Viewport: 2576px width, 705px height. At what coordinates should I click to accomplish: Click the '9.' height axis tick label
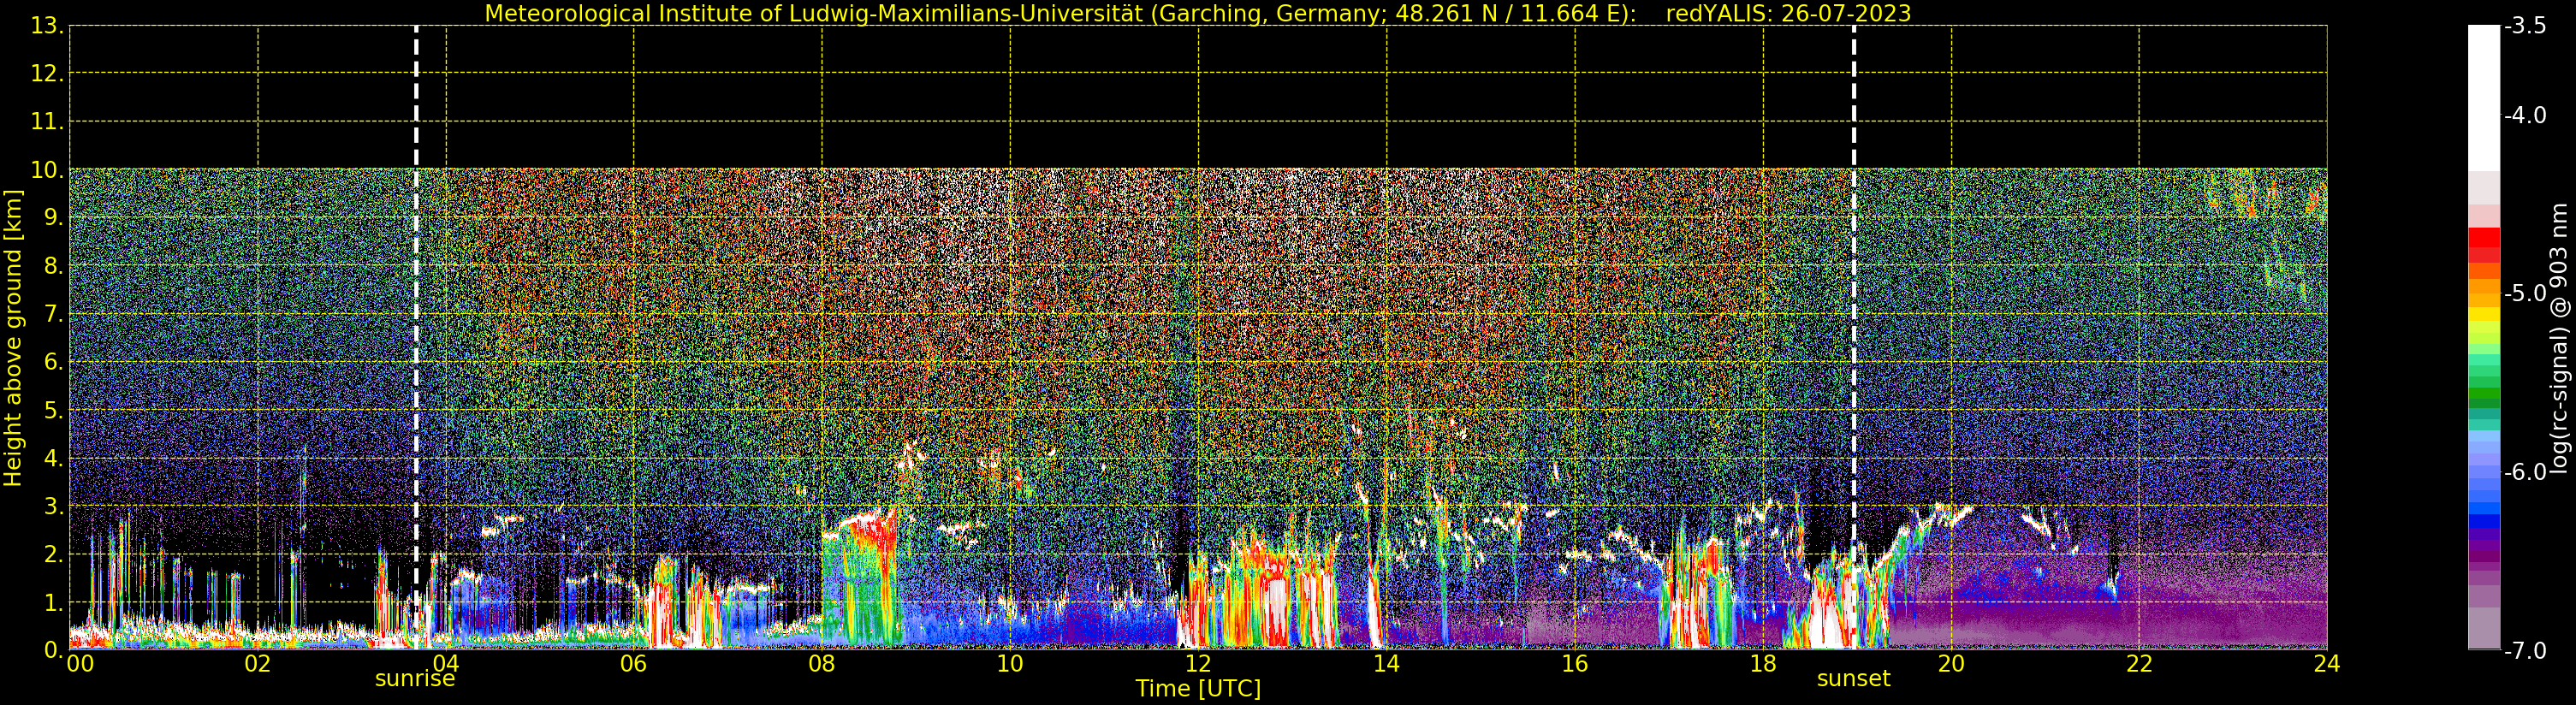tap(53, 218)
